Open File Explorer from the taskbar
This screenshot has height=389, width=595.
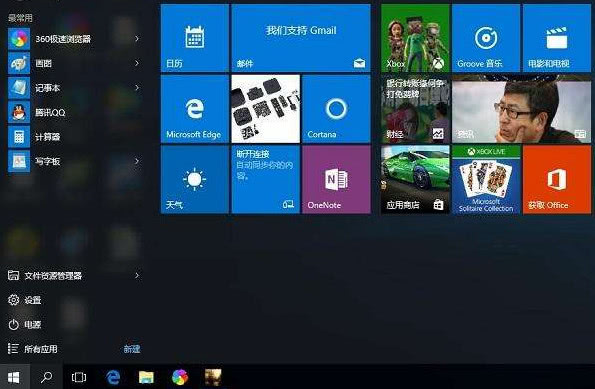click(x=146, y=377)
